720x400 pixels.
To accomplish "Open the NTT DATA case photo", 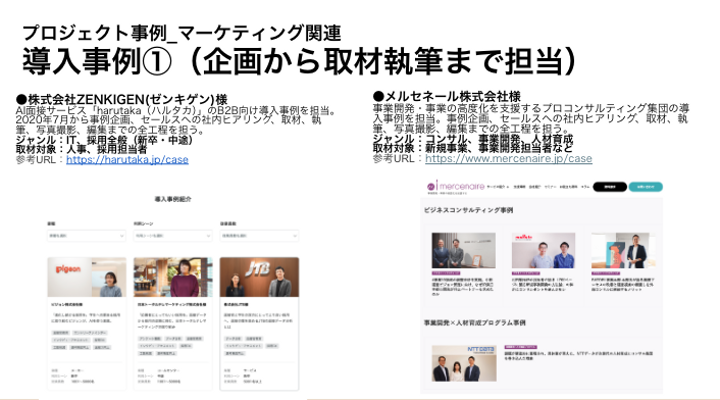I will 464,363.
